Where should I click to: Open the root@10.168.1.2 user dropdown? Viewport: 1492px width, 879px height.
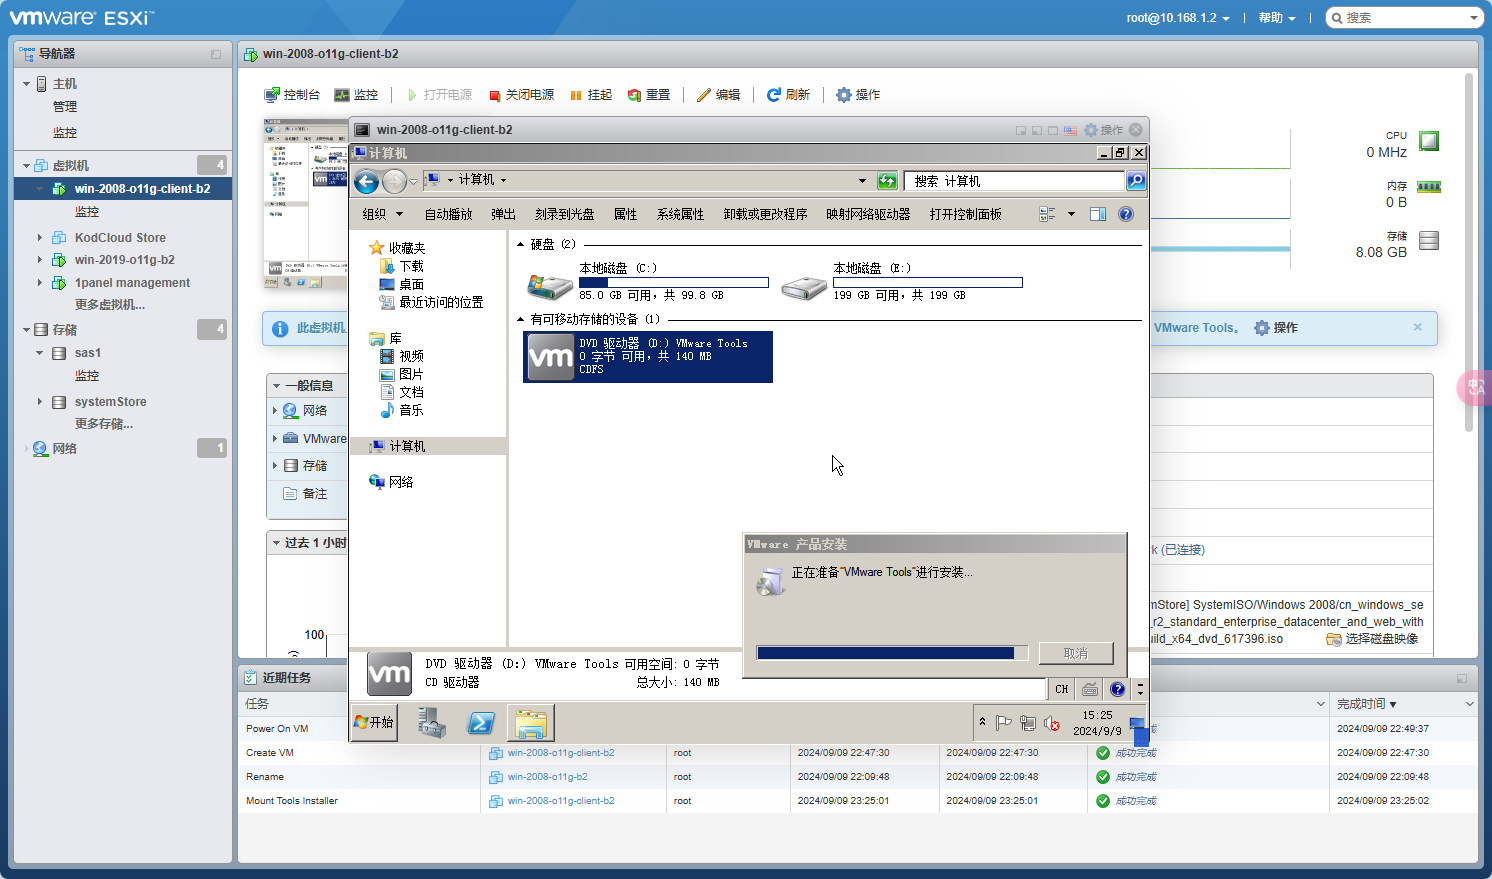coord(1178,18)
